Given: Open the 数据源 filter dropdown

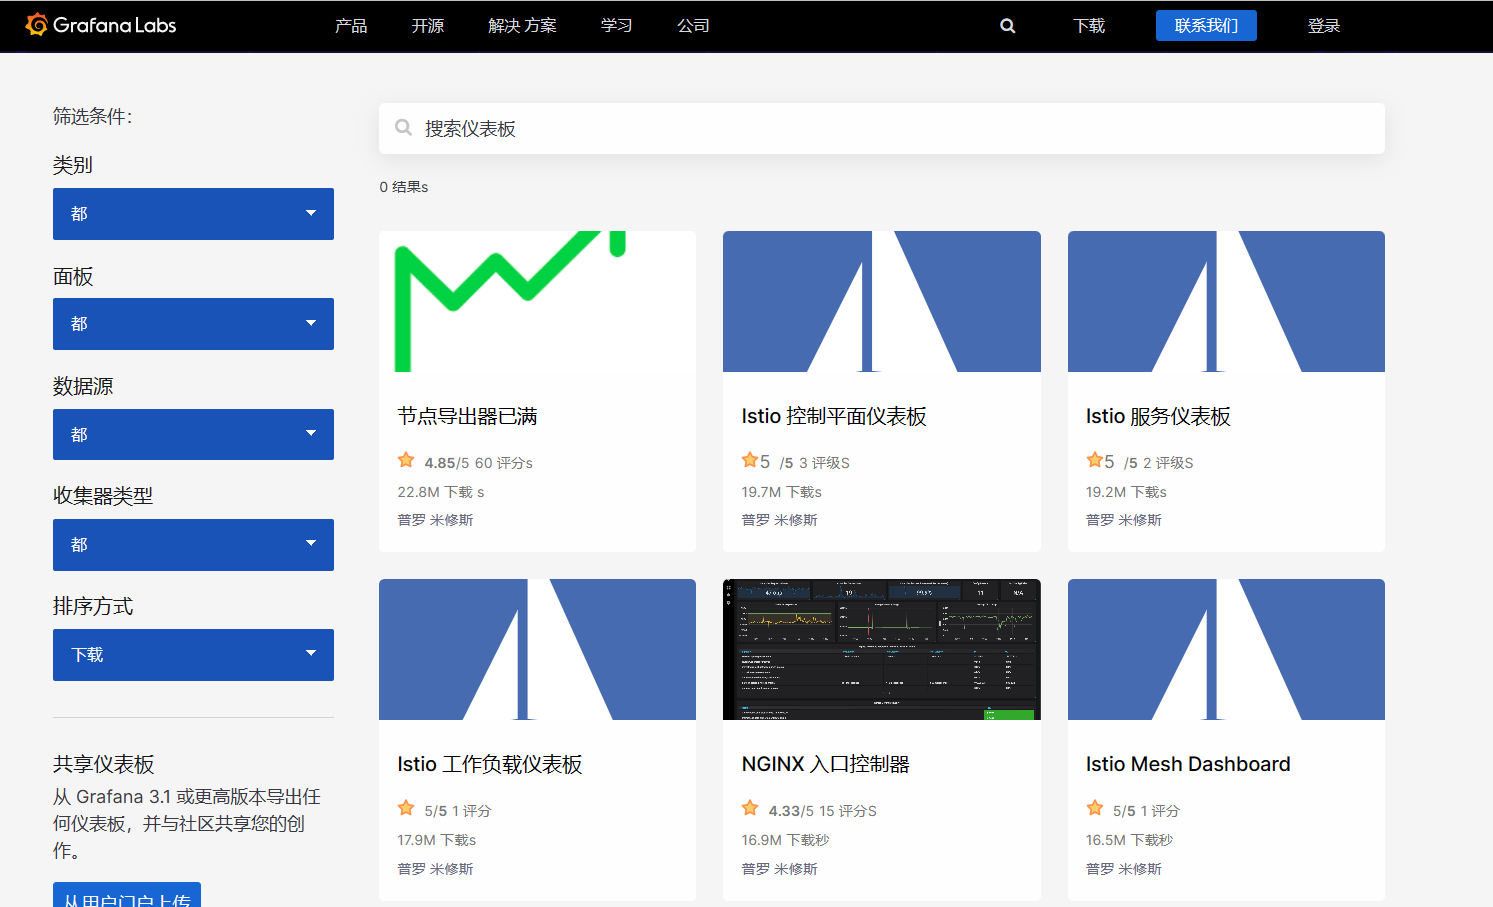Looking at the screenshot, I should pos(193,434).
